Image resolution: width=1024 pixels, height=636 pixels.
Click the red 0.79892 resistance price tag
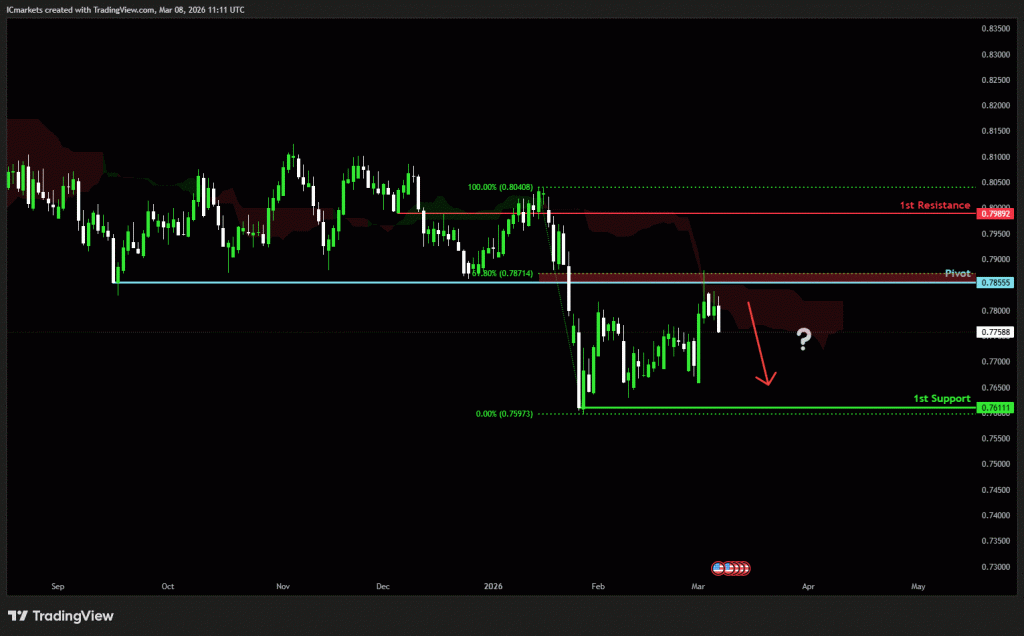(997, 214)
